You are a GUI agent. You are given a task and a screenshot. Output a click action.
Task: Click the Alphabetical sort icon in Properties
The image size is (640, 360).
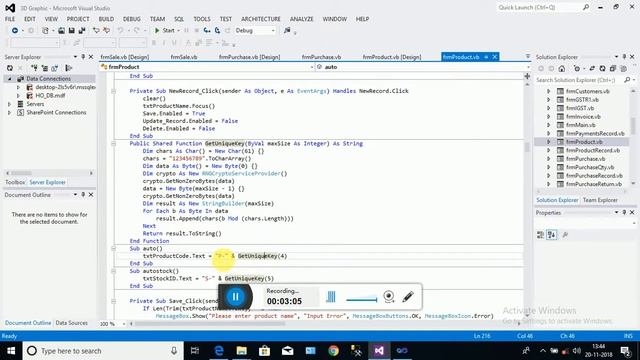(x=551, y=235)
